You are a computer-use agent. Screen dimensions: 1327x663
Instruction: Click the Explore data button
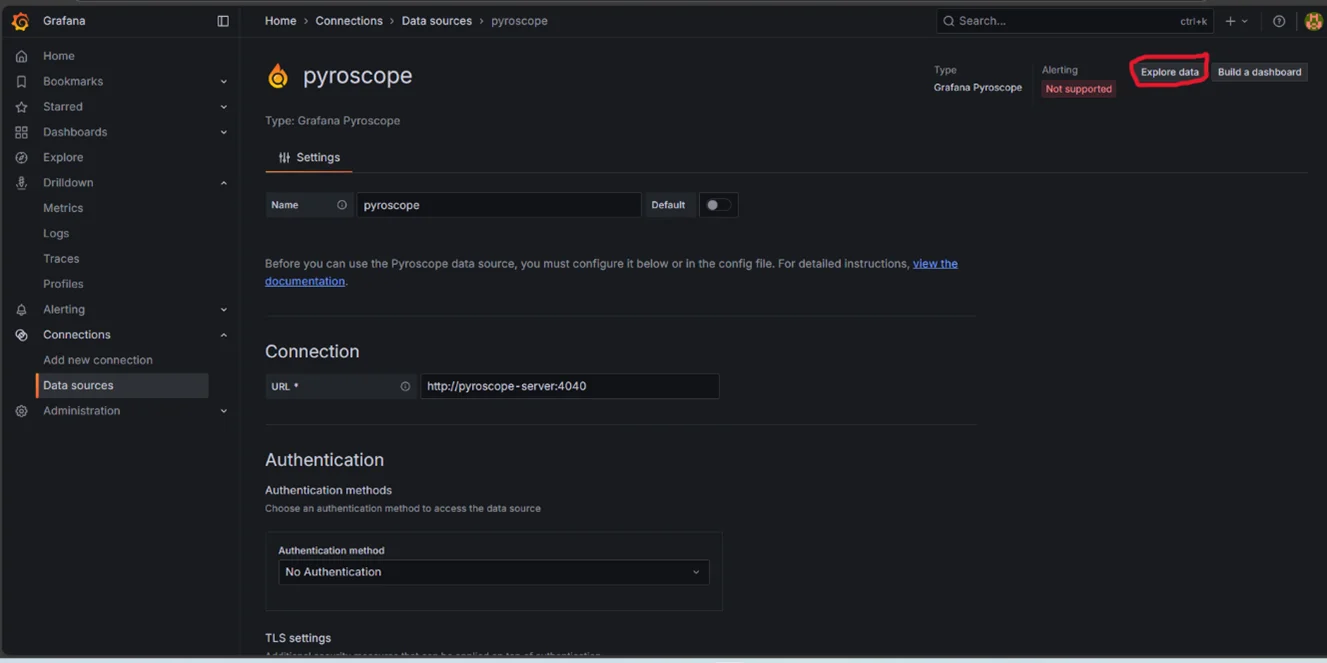click(1170, 72)
